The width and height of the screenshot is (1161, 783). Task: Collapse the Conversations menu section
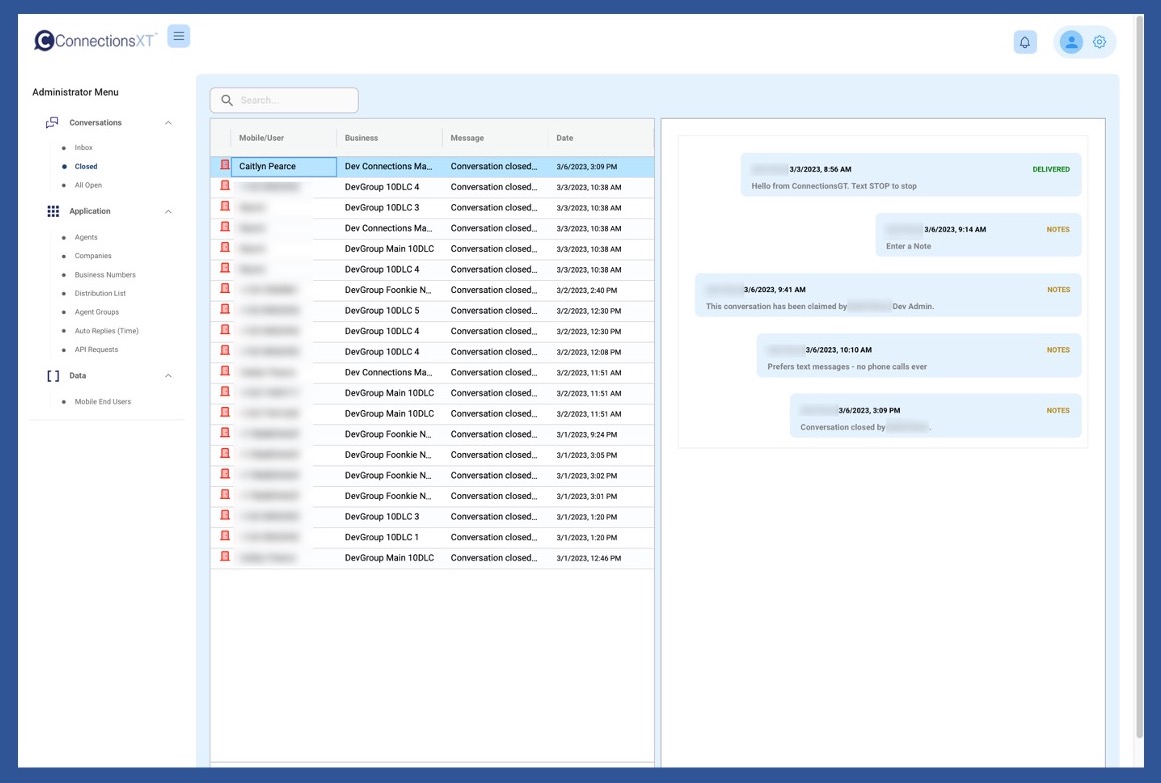[x=168, y=123]
